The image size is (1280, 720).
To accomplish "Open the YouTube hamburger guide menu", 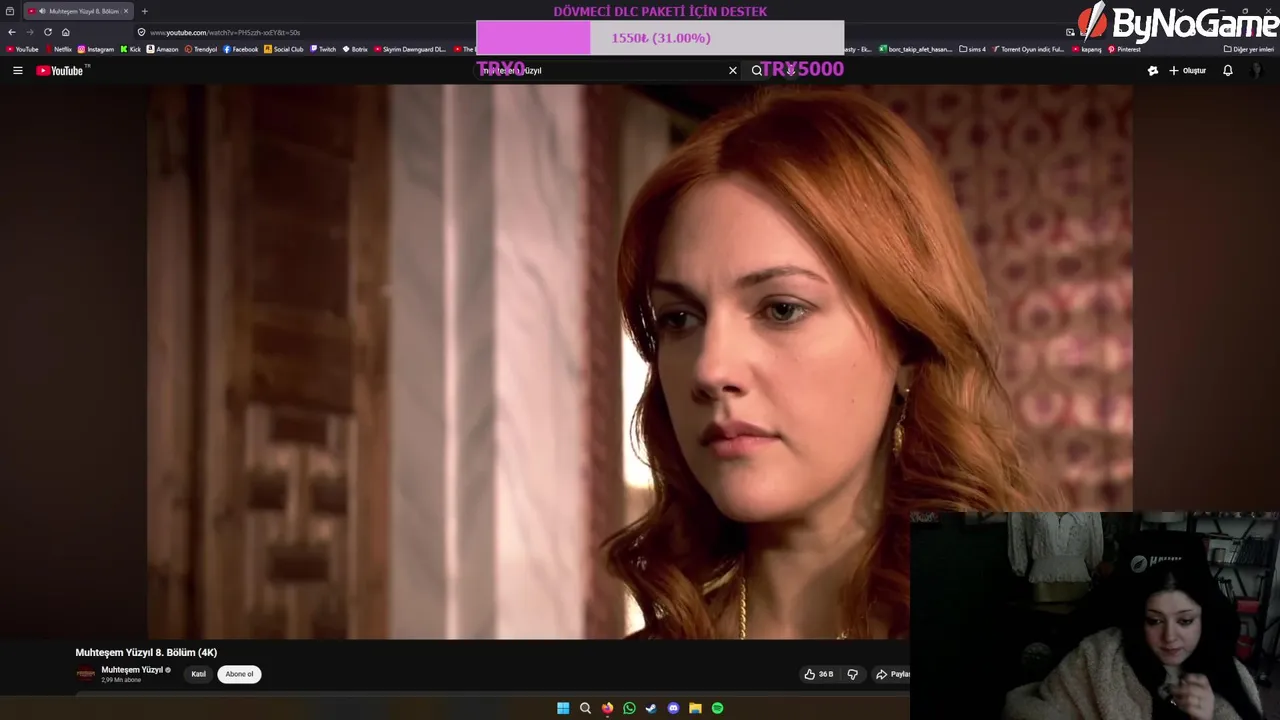I will tap(17, 71).
